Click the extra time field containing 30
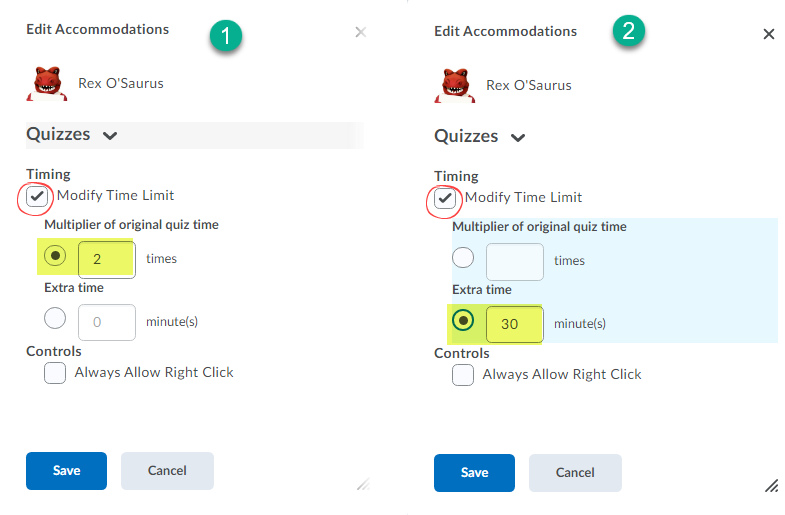 [515, 324]
